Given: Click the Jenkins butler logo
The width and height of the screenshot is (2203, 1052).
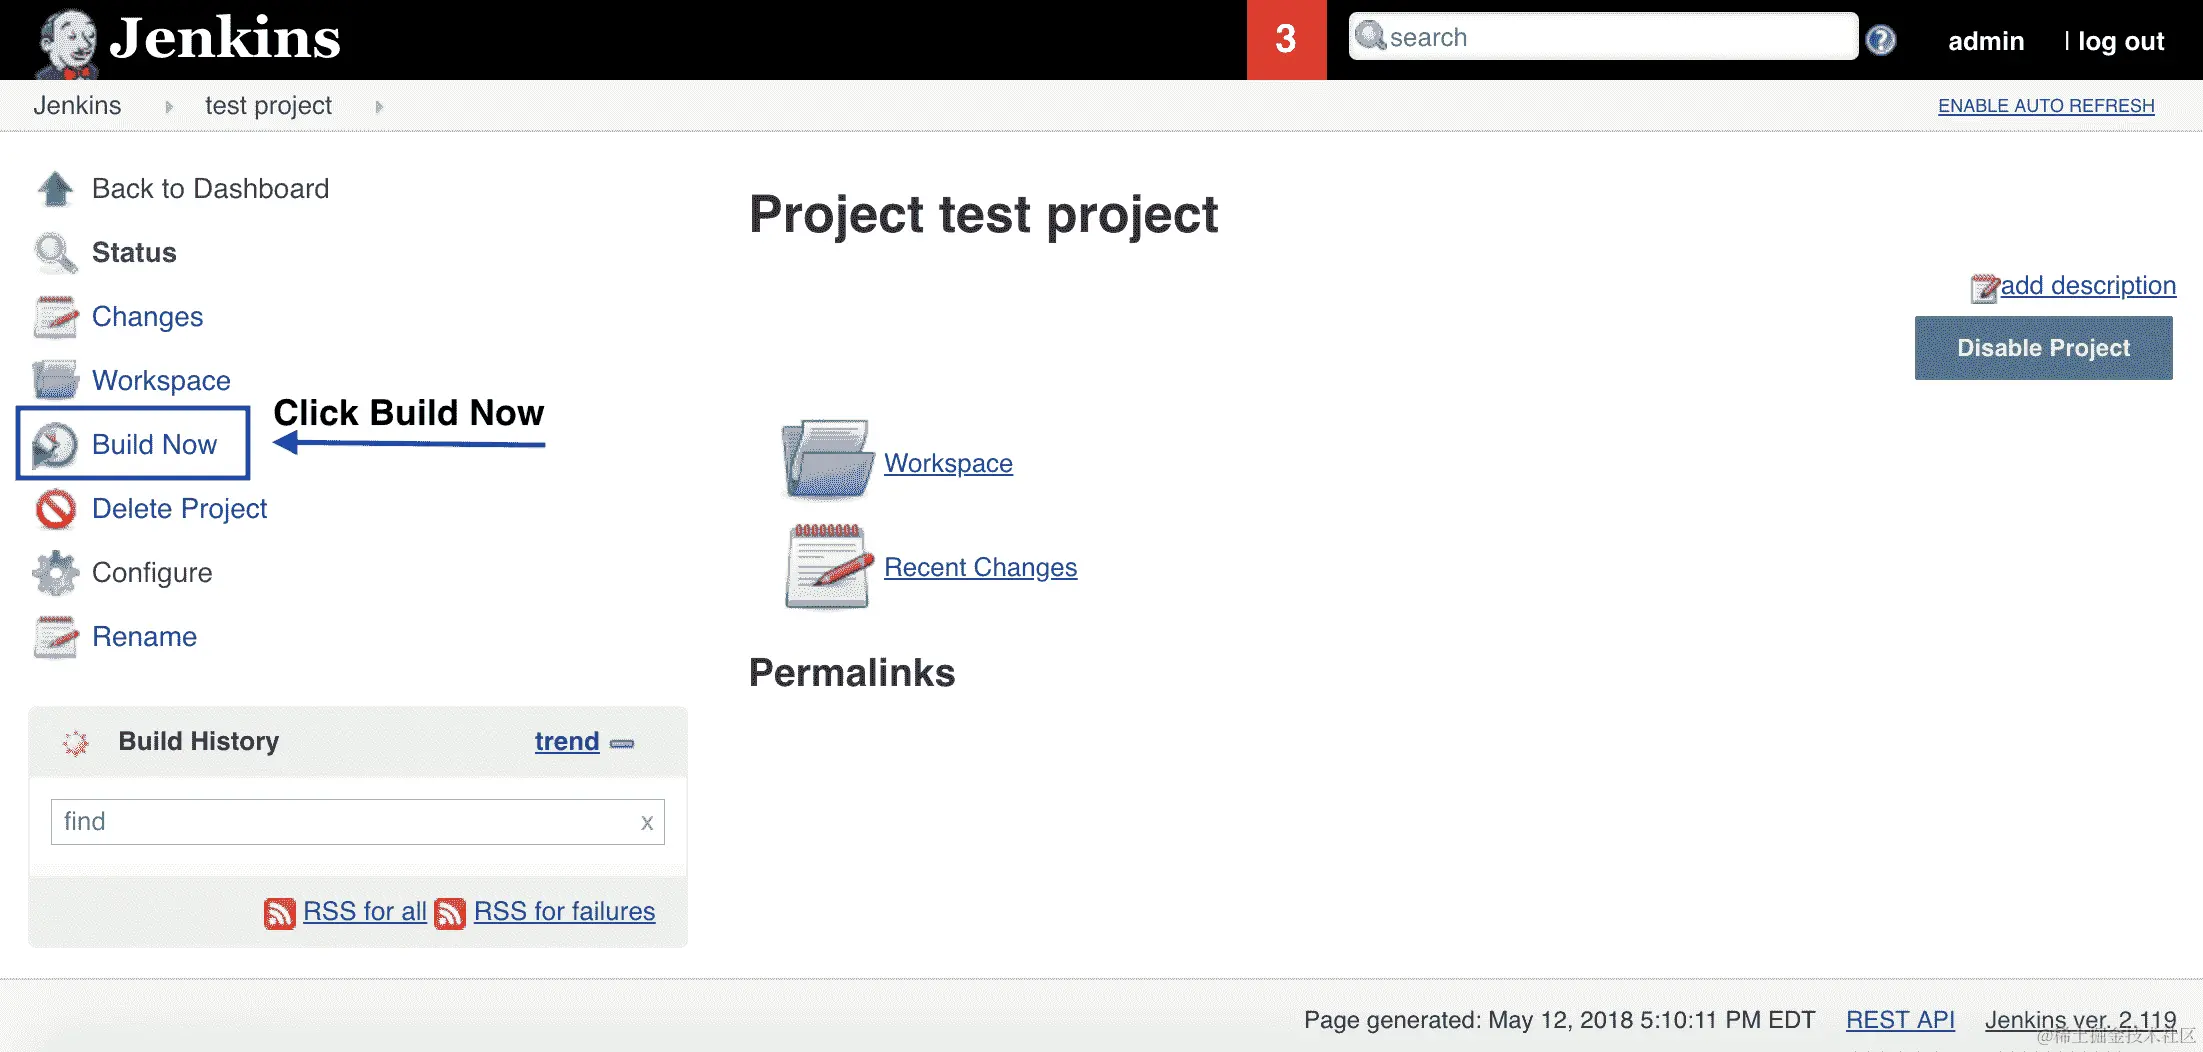Looking at the screenshot, I should point(67,42).
